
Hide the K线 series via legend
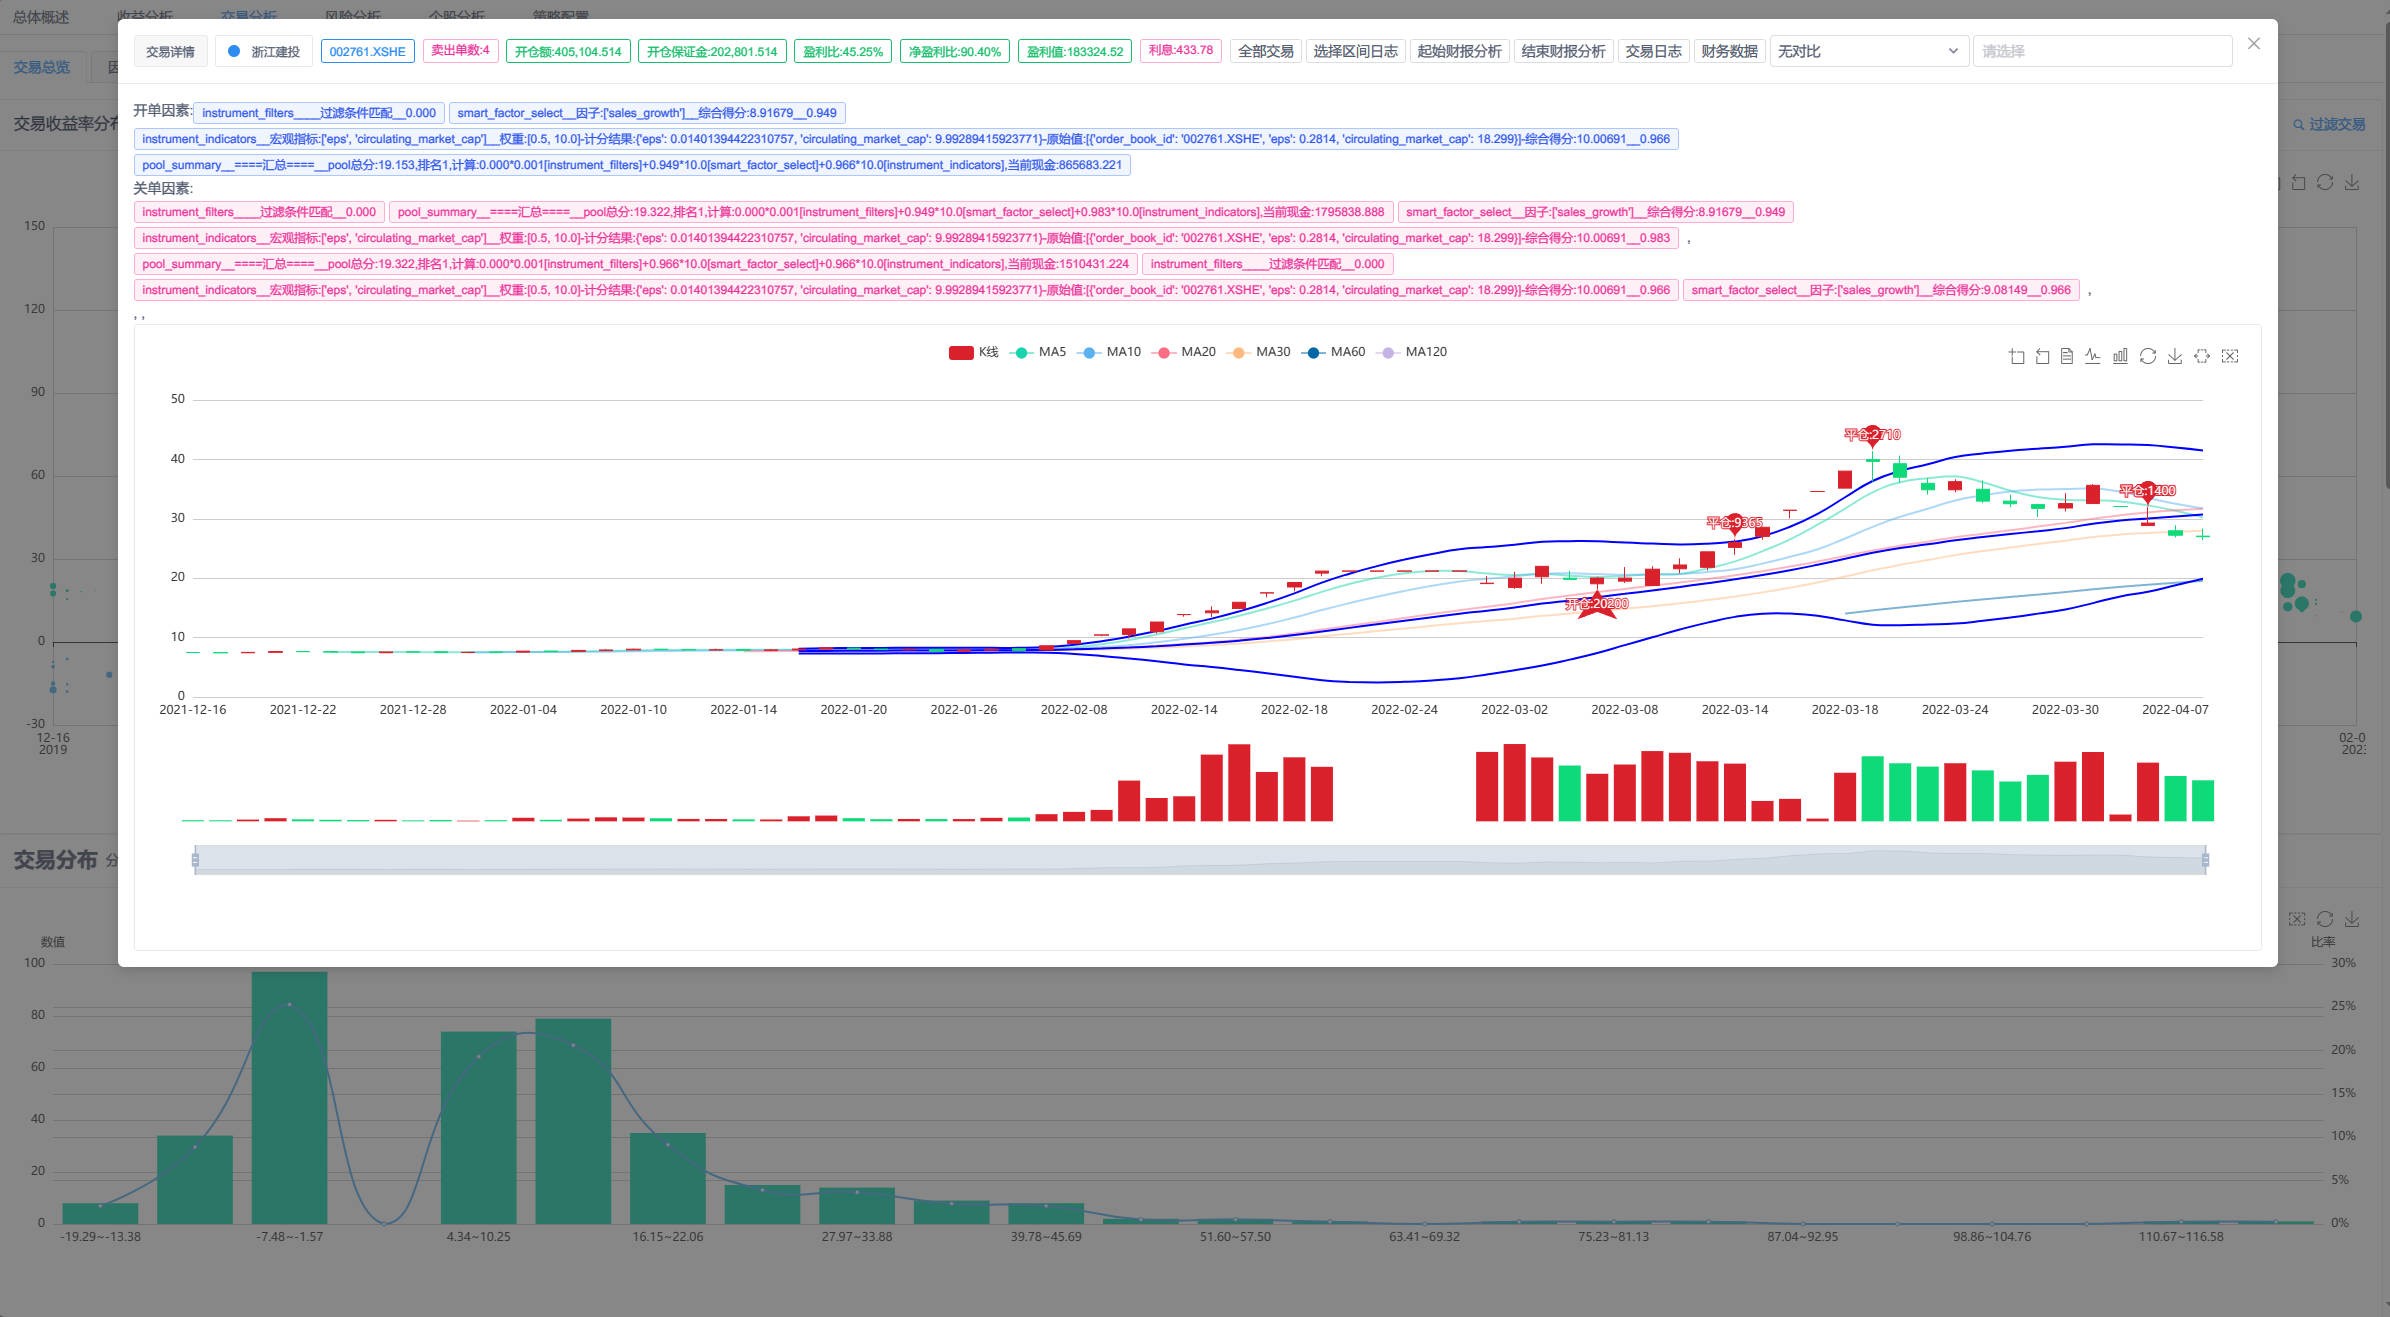pyautogui.click(x=973, y=352)
